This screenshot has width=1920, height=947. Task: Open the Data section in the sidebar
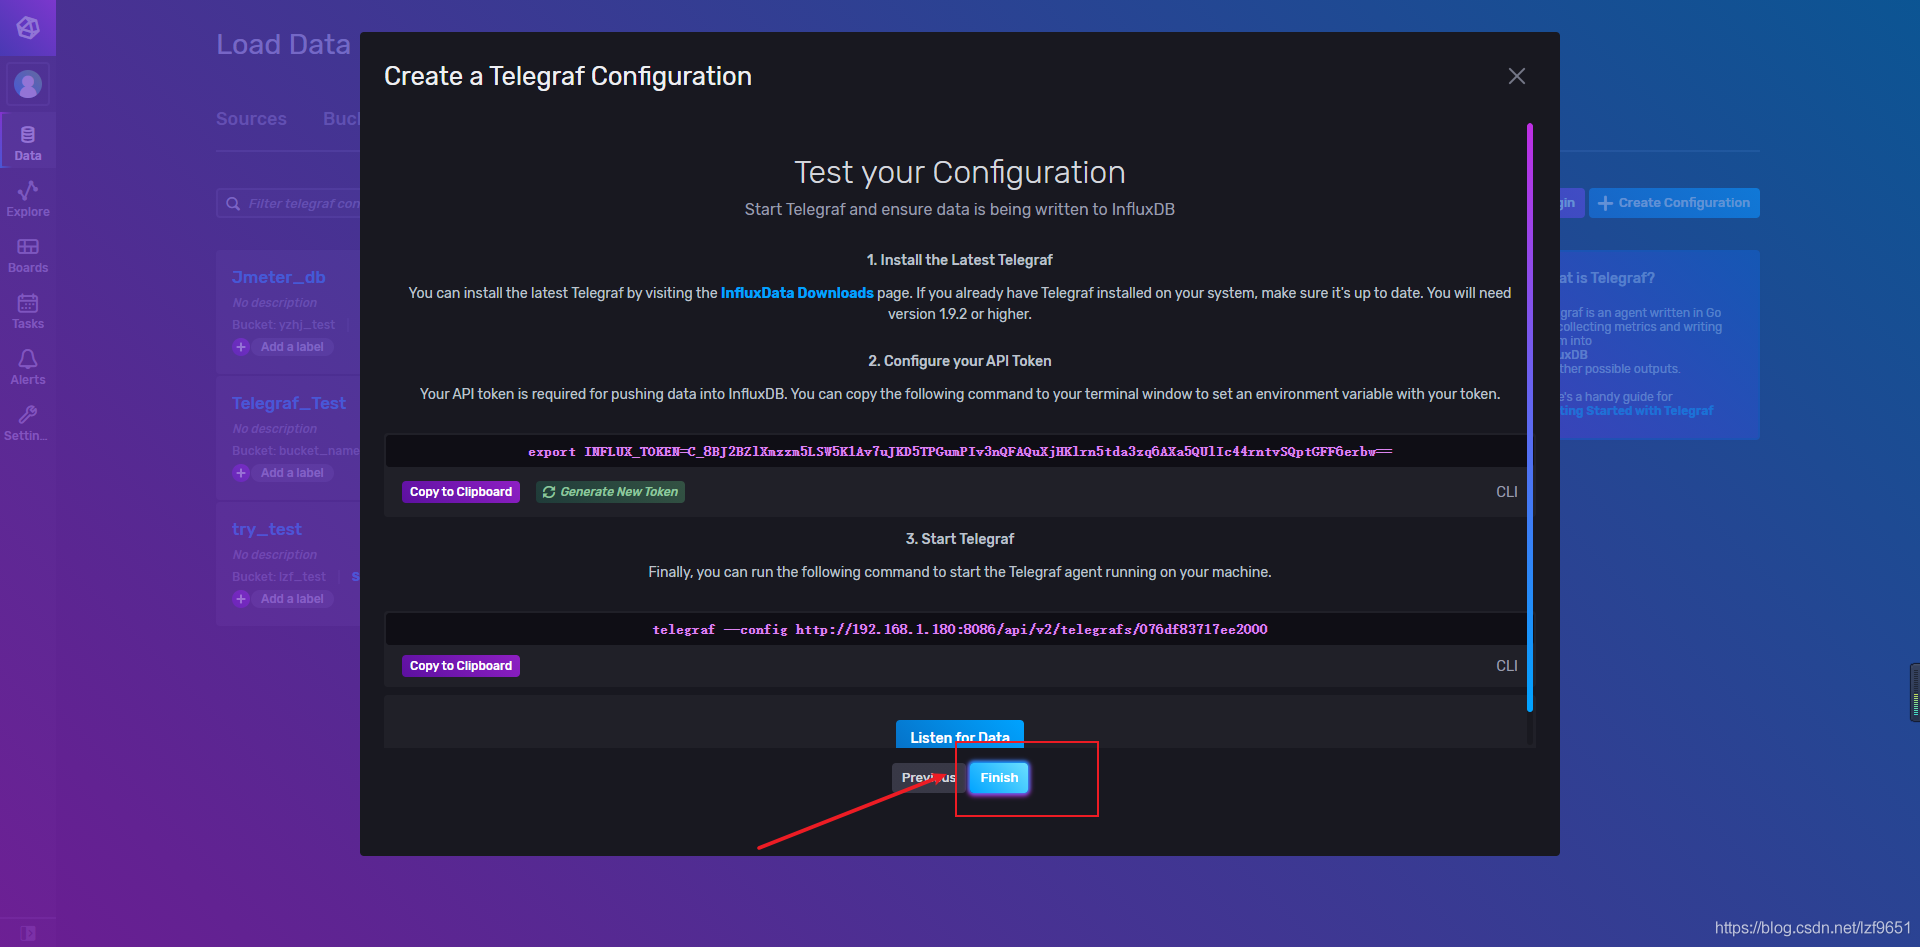click(28, 143)
